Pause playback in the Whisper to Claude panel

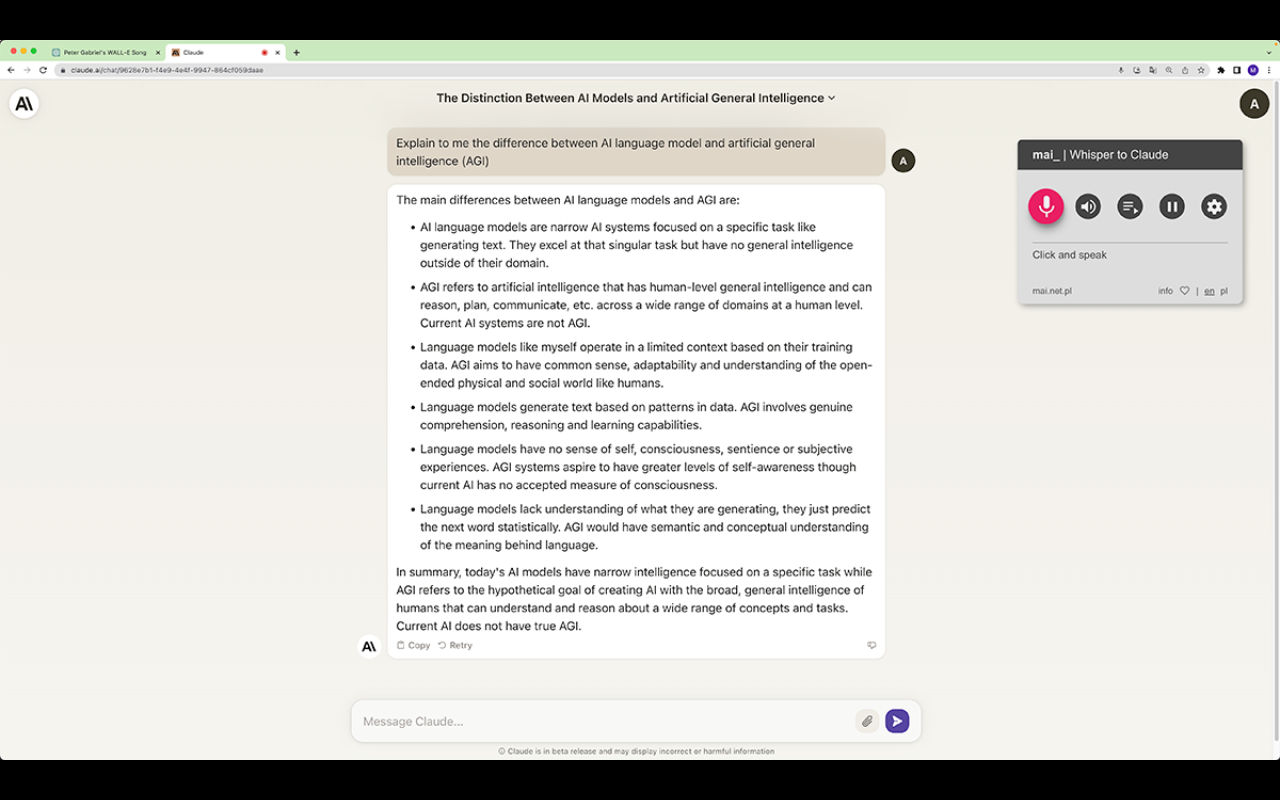pyautogui.click(x=1172, y=206)
